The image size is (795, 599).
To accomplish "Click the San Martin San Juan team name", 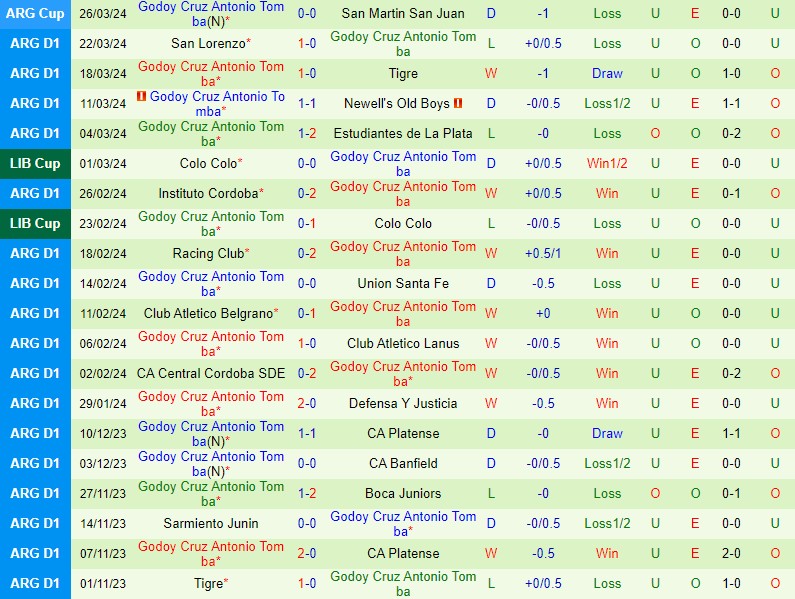I will 403,13.
